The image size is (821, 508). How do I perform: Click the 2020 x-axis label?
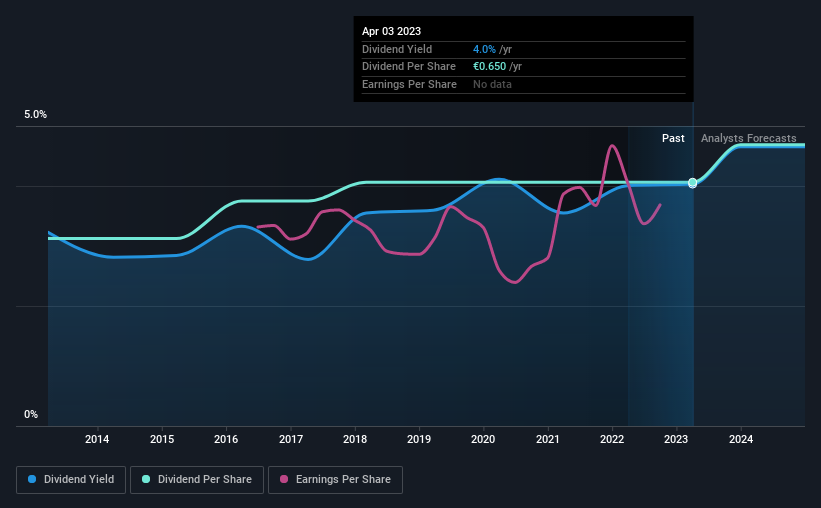(x=483, y=439)
